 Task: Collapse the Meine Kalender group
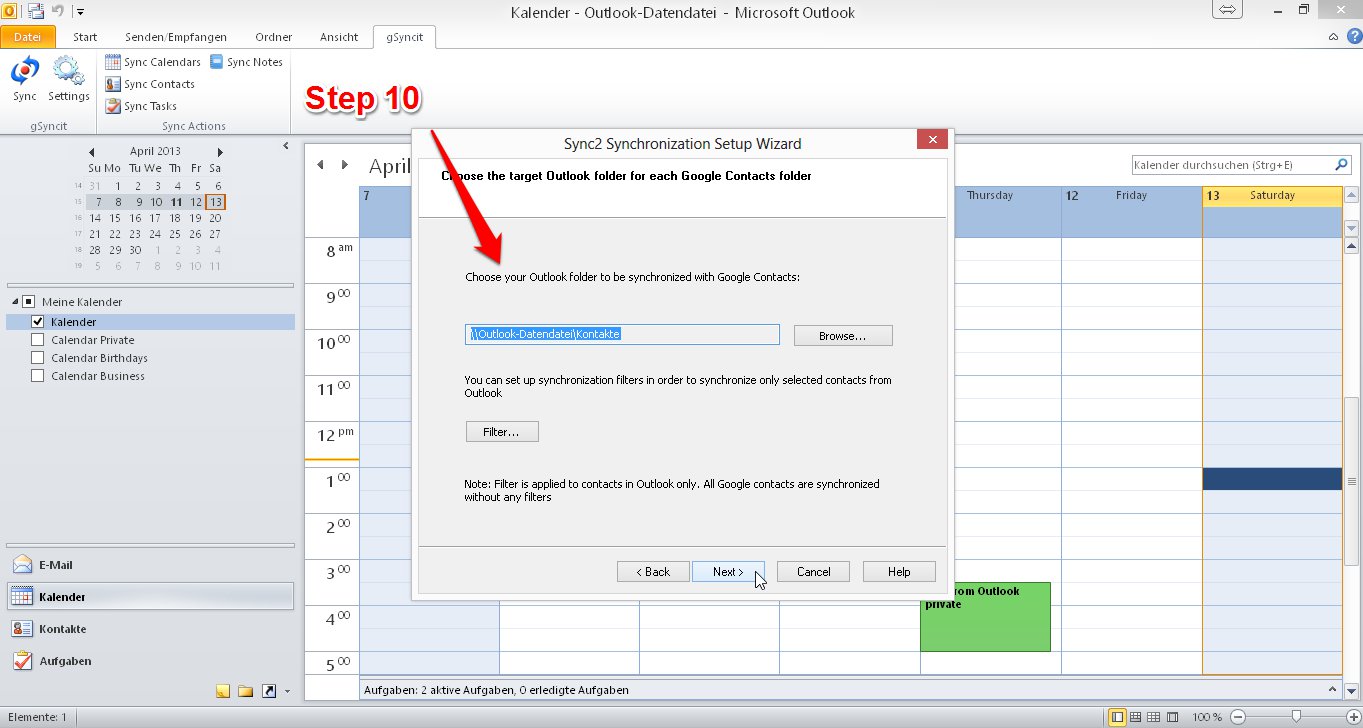click(x=16, y=302)
